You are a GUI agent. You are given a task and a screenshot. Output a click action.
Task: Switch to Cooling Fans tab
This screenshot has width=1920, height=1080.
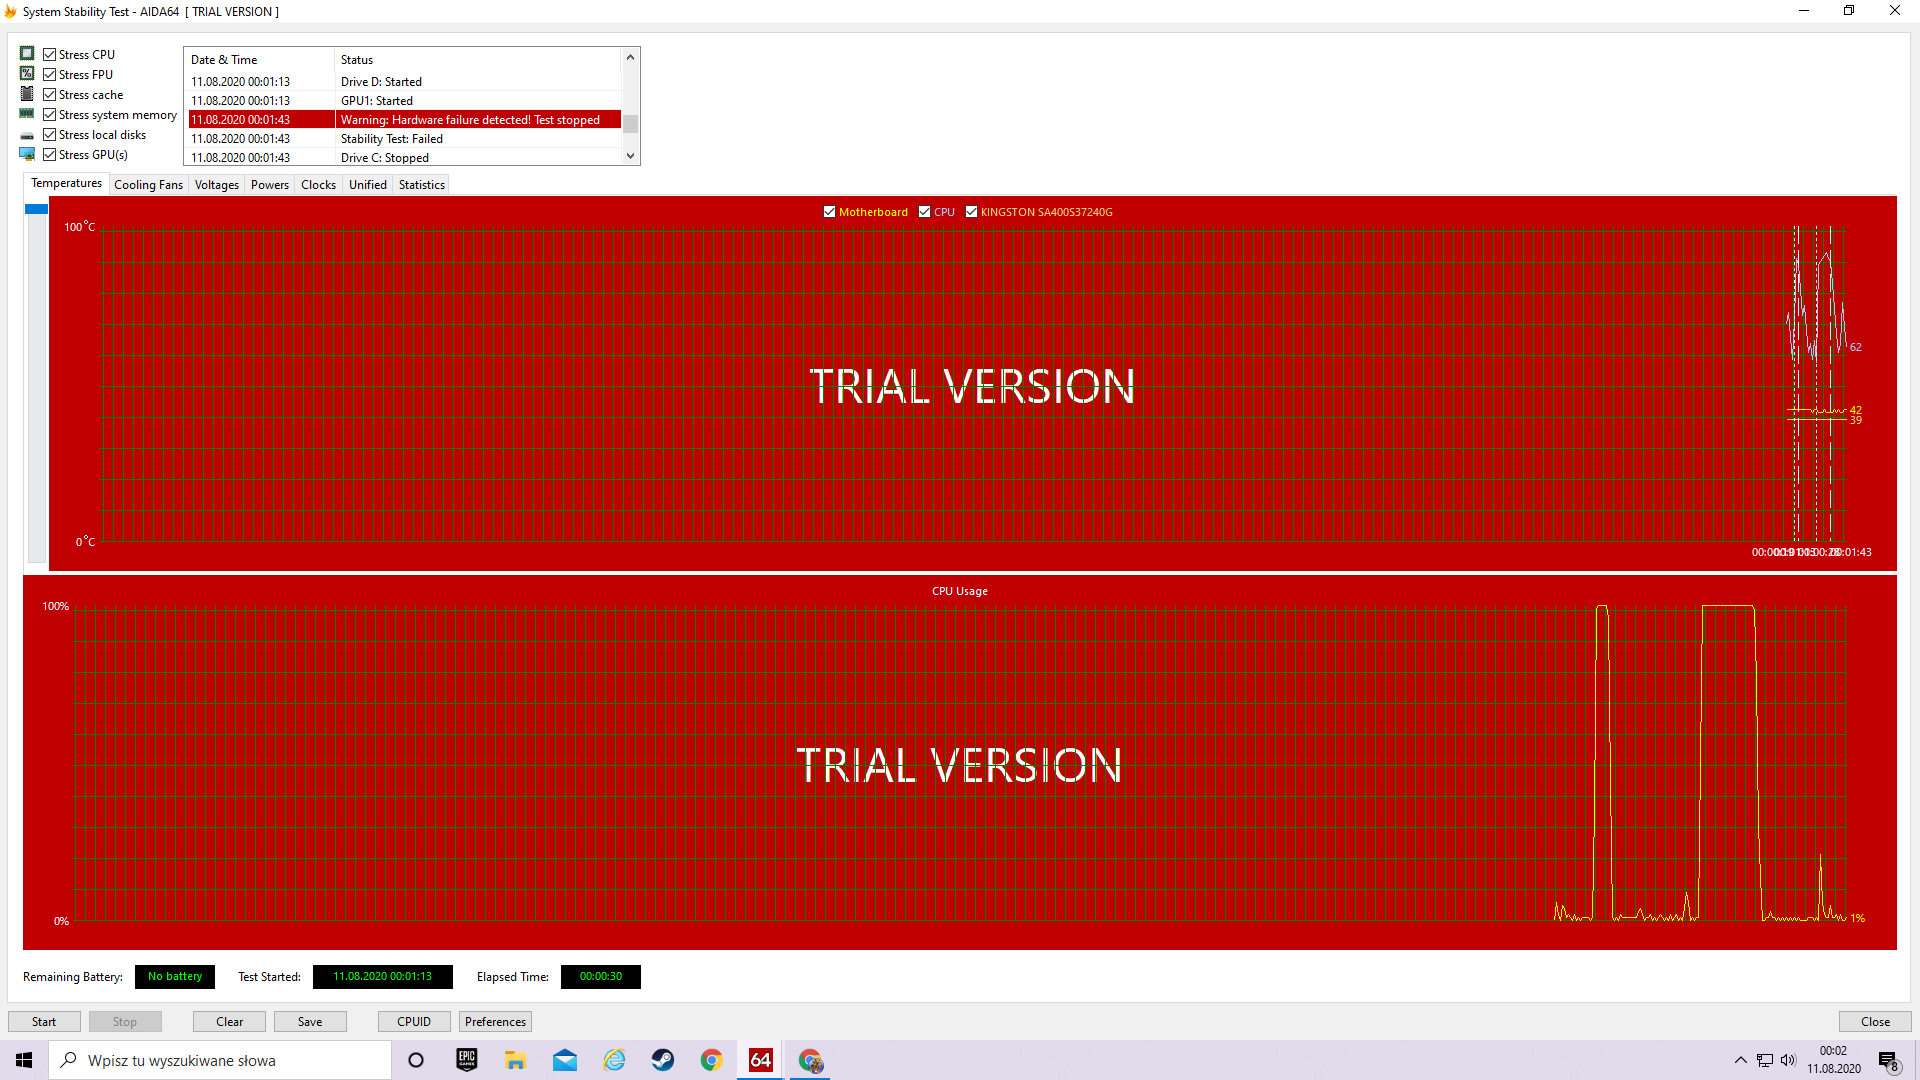click(x=148, y=185)
